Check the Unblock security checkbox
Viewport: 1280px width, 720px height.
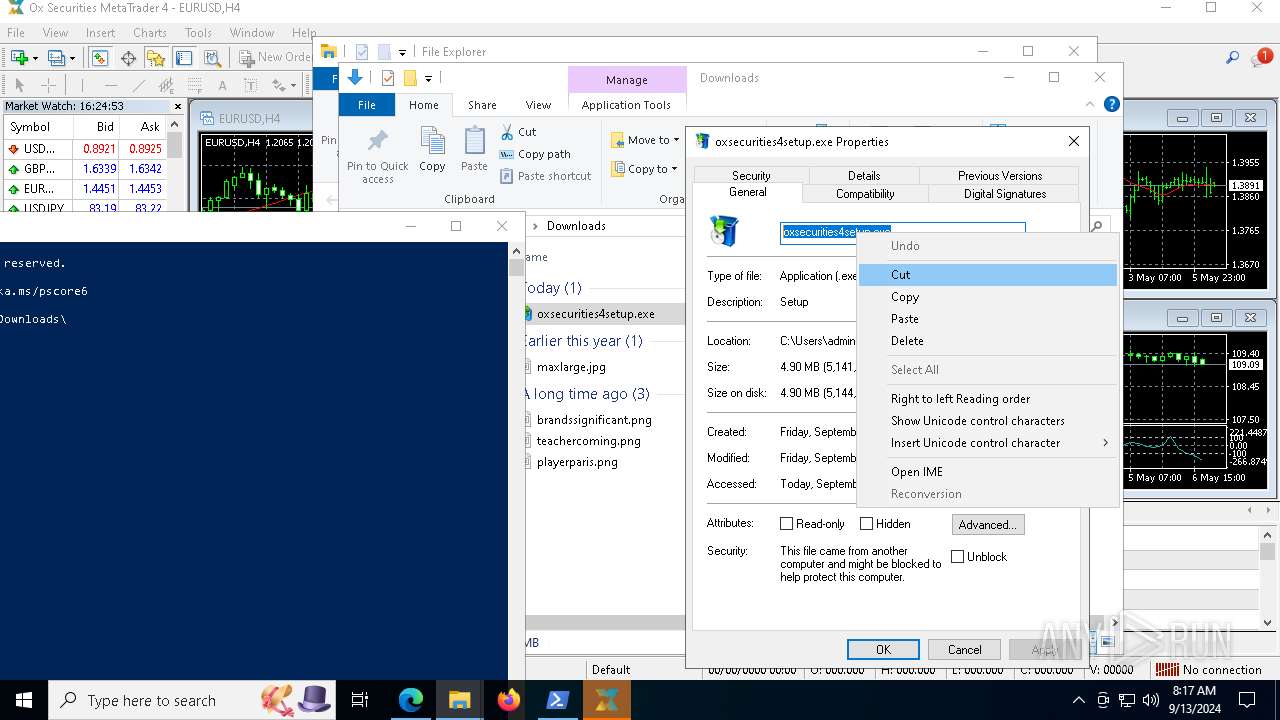tap(958, 557)
